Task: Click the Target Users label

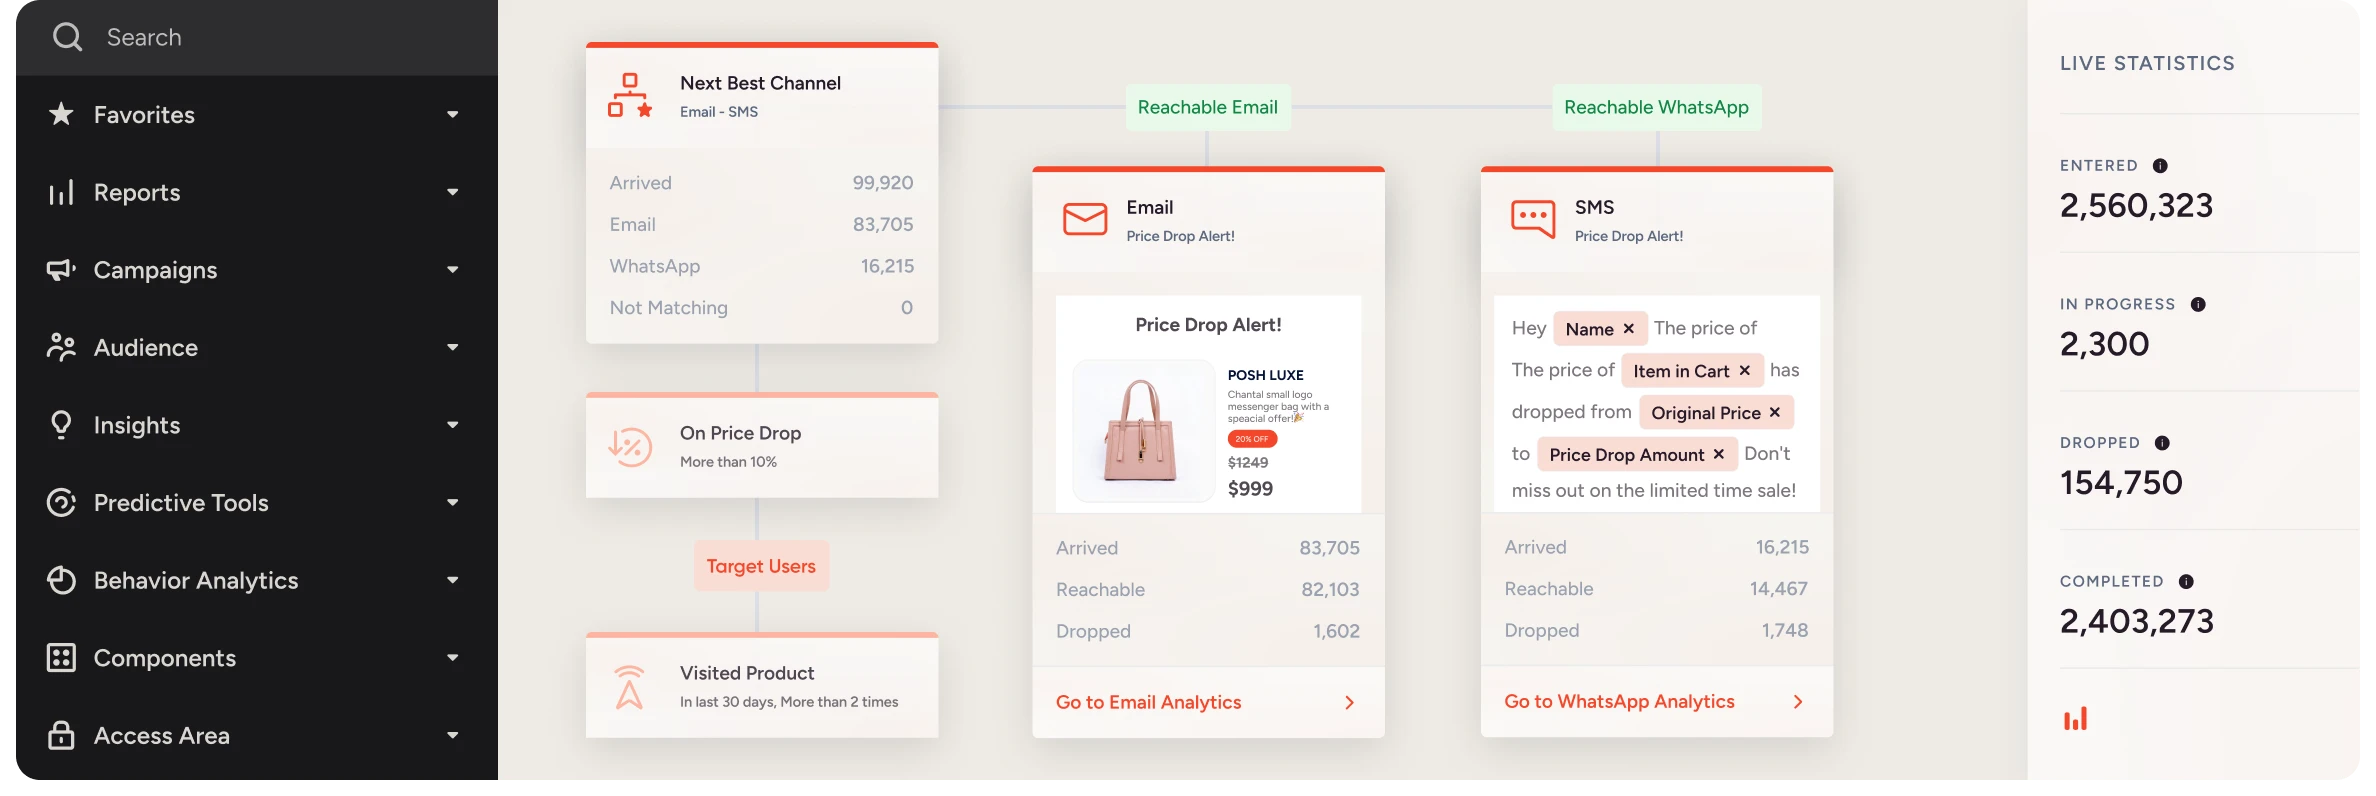Action: tap(761, 566)
